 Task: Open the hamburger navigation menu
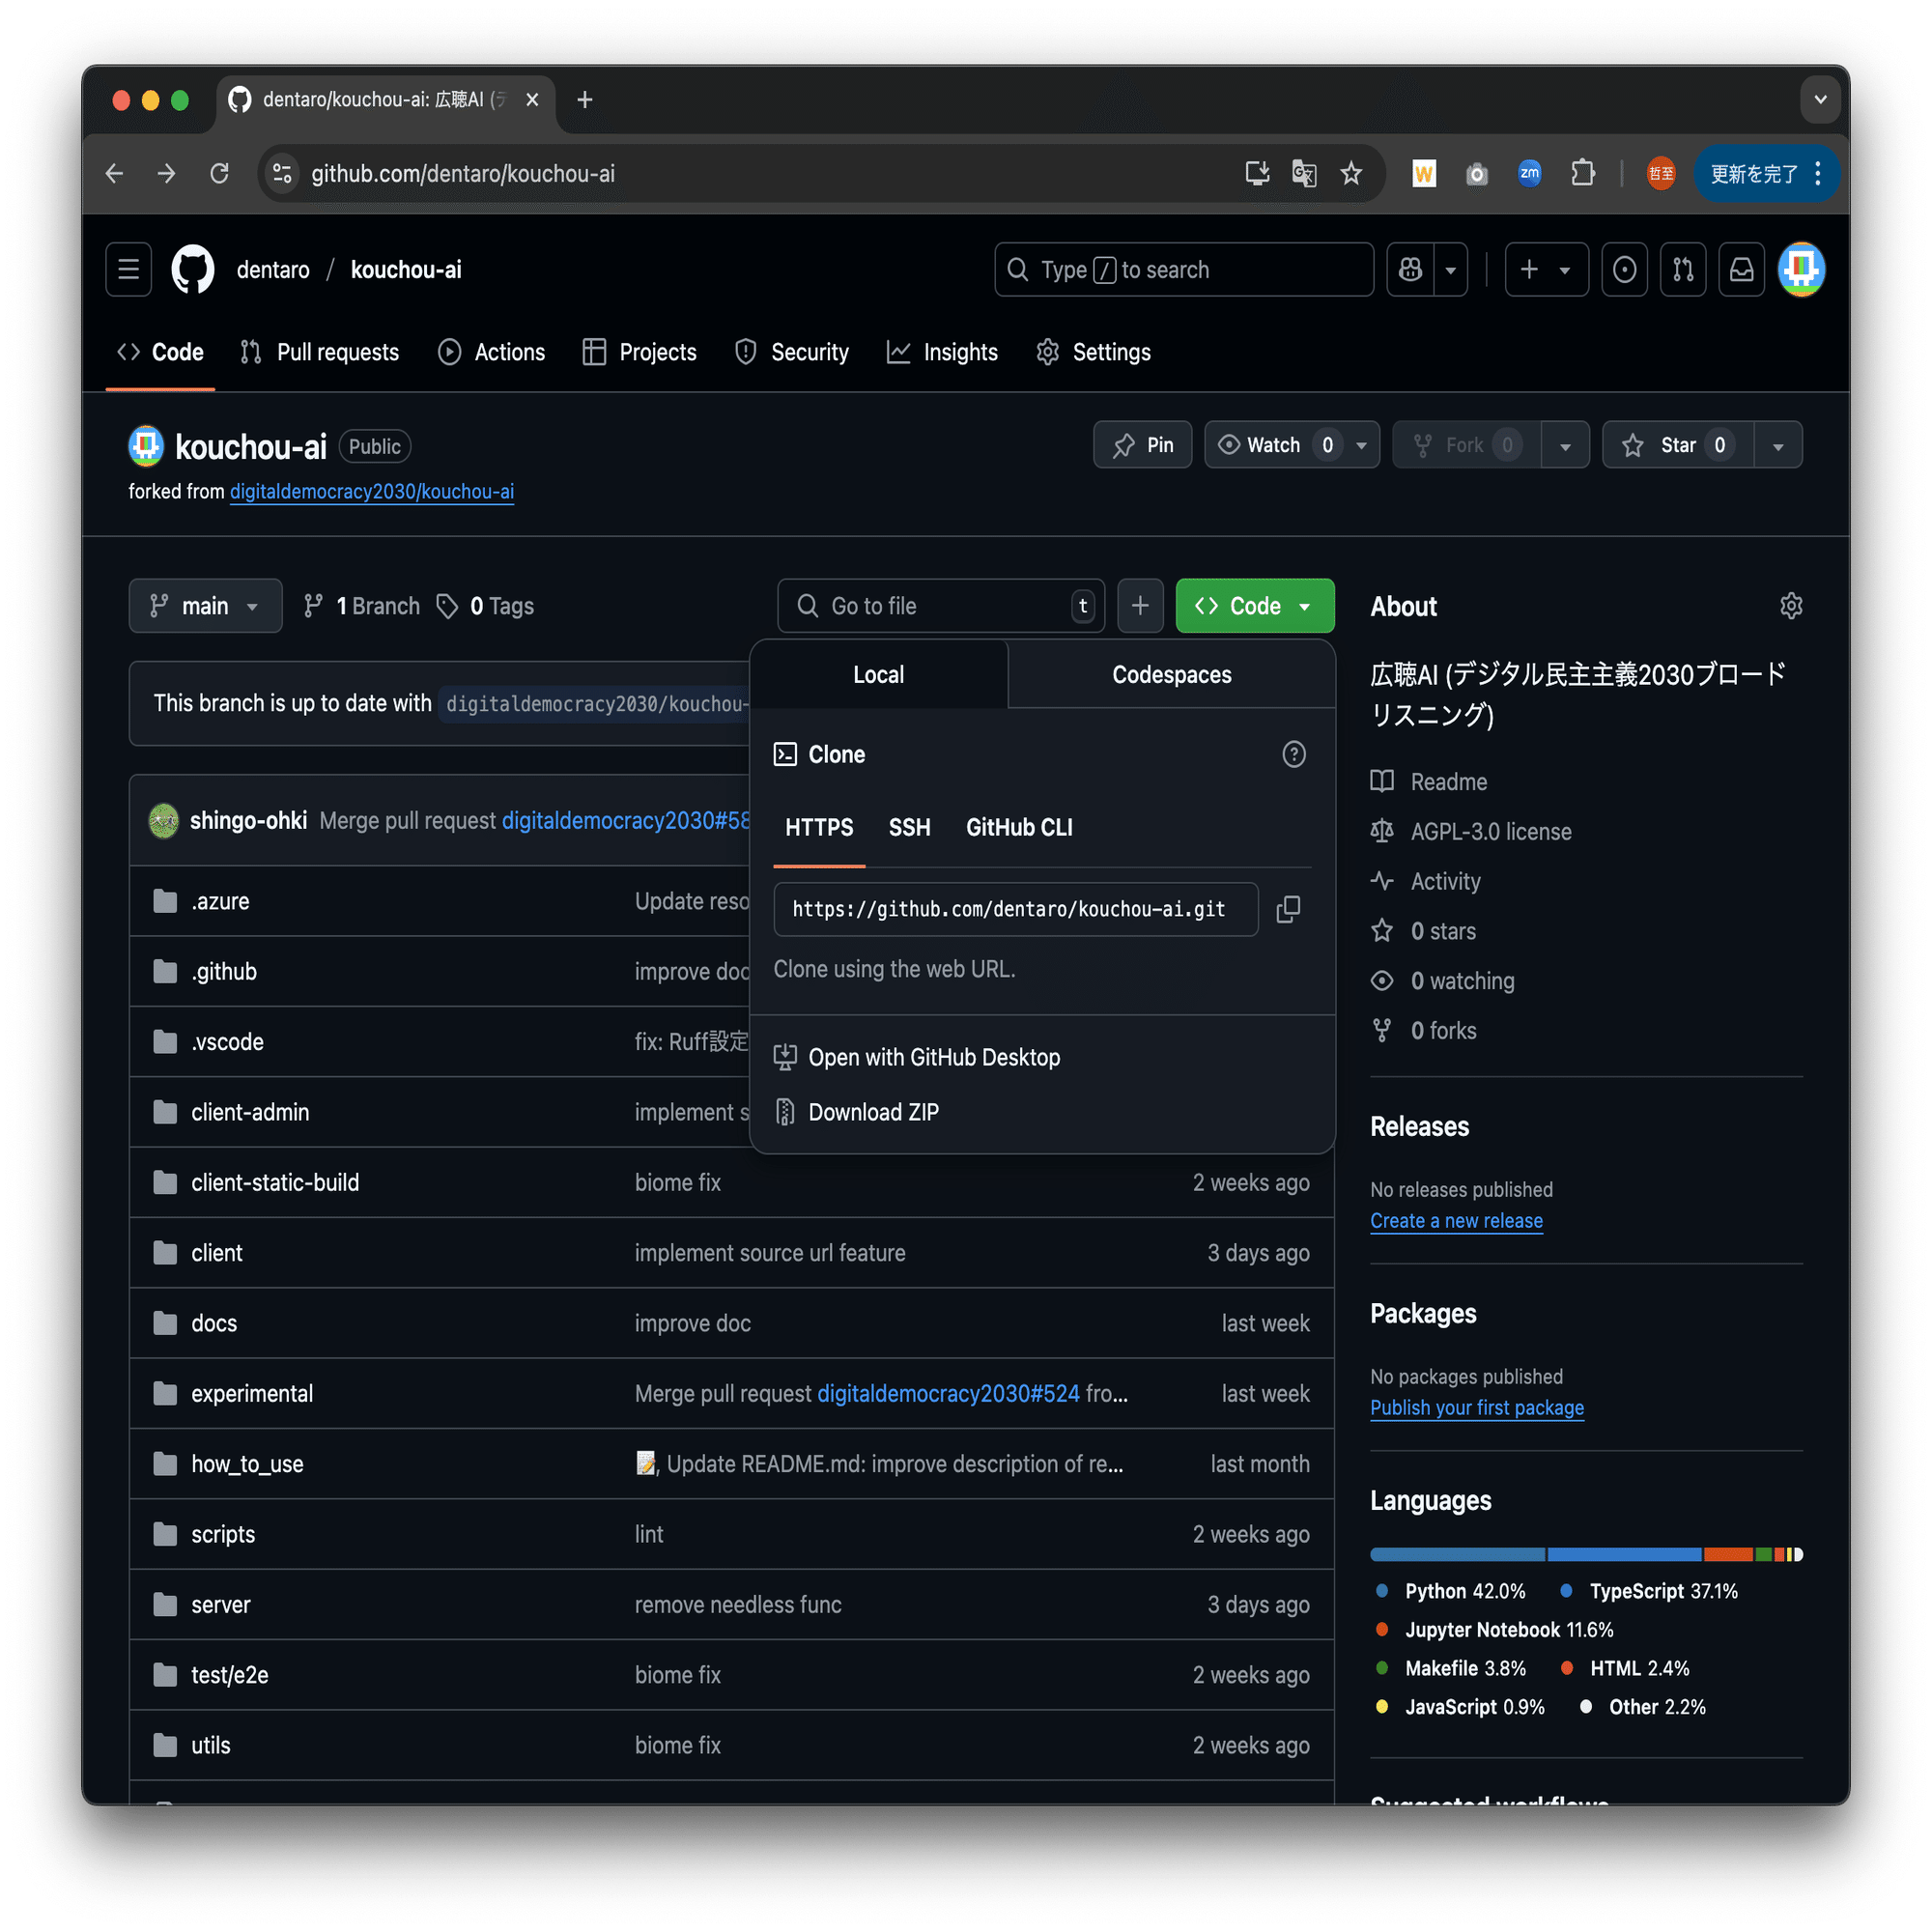(128, 269)
